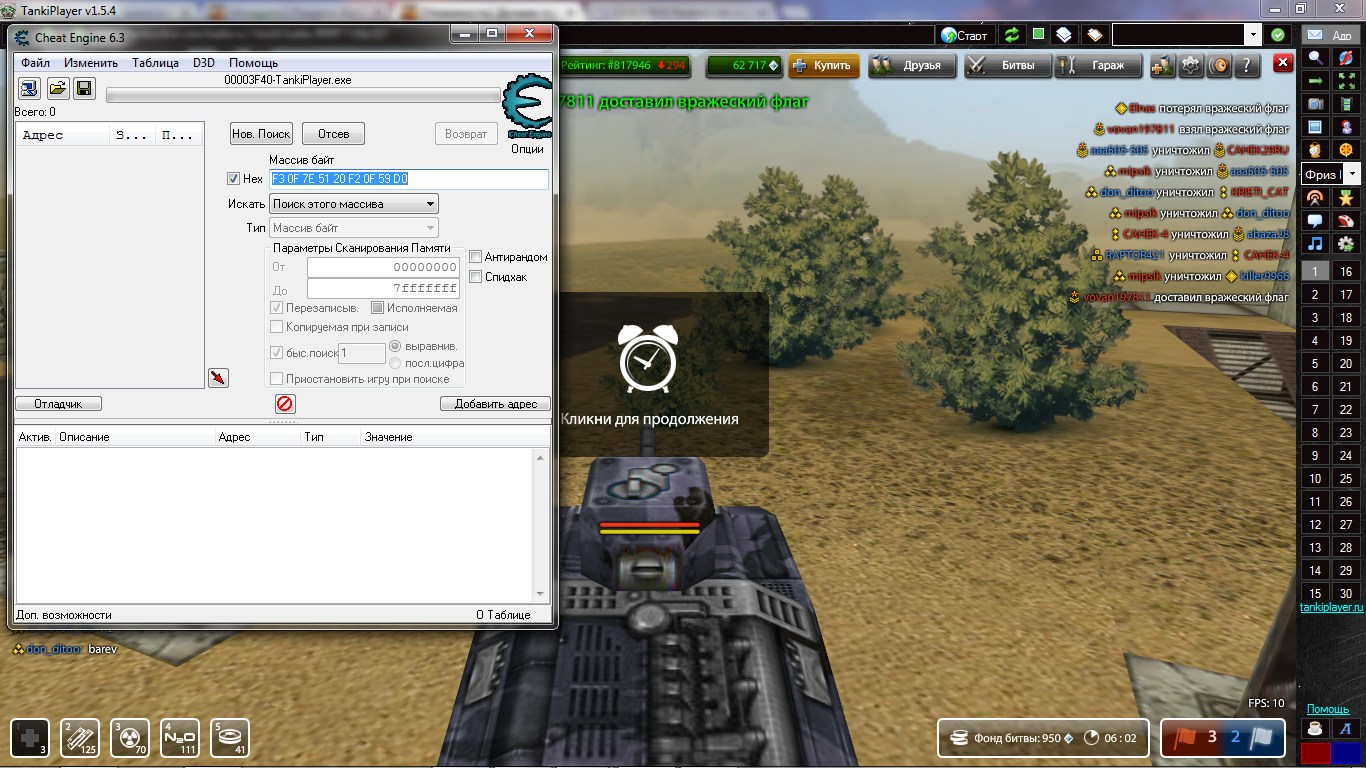This screenshot has height=768, width=1366.
Task: Click the Купить button in game
Action: coord(825,66)
